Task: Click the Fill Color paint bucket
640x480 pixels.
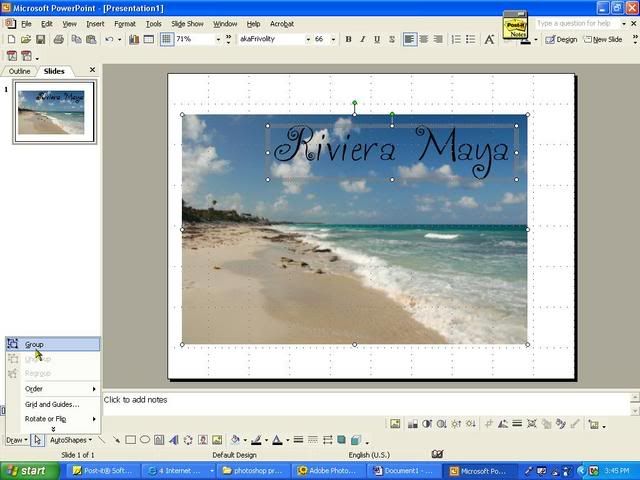Action: (x=235, y=440)
